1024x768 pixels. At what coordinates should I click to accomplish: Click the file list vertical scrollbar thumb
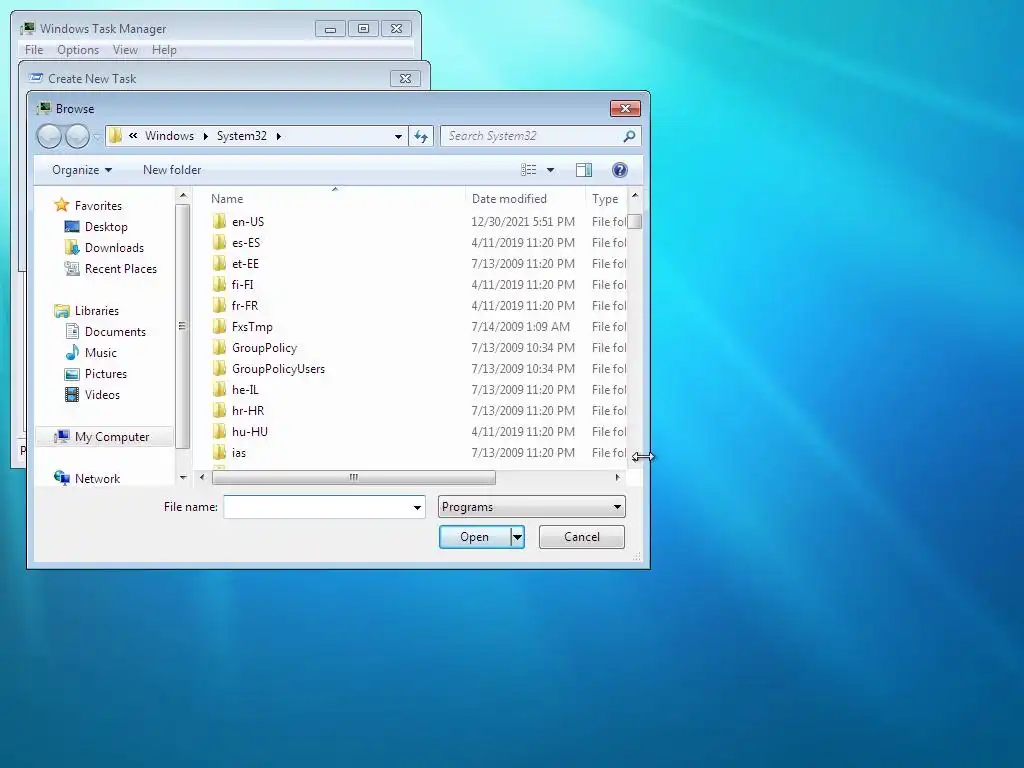point(635,221)
